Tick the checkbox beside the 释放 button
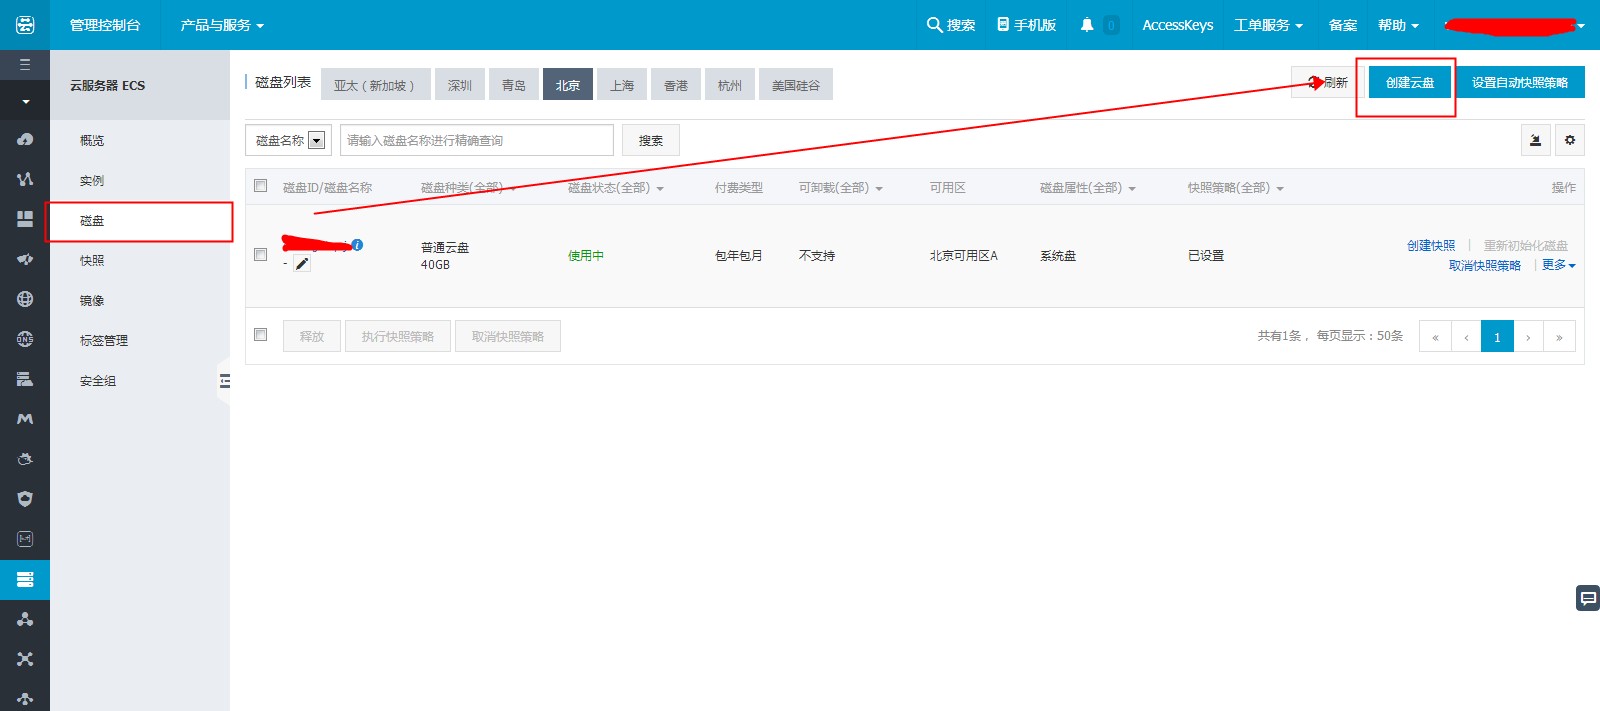 click(x=261, y=335)
